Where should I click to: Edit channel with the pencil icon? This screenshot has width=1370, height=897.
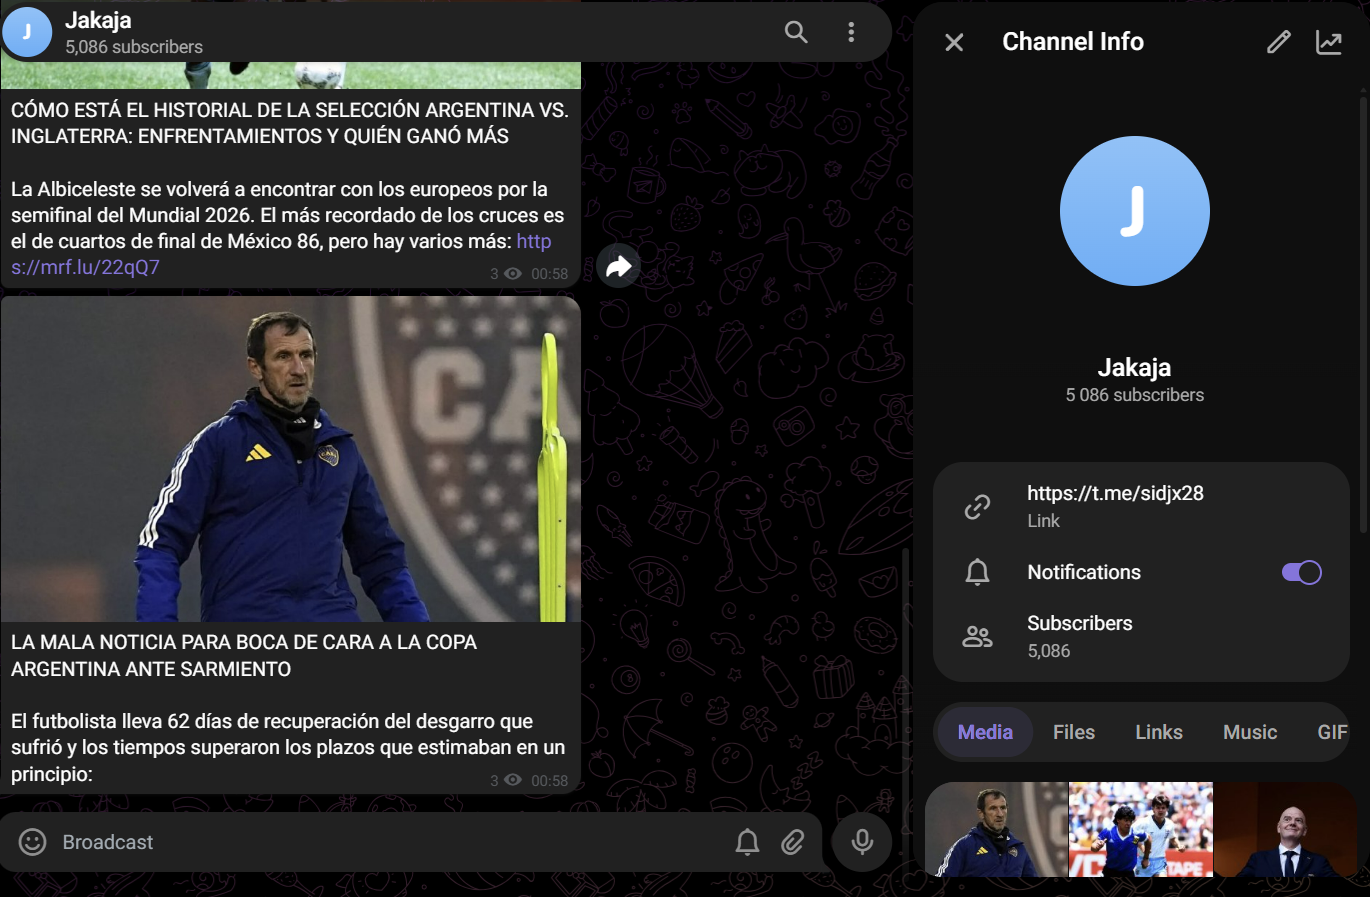coord(1278,42)
